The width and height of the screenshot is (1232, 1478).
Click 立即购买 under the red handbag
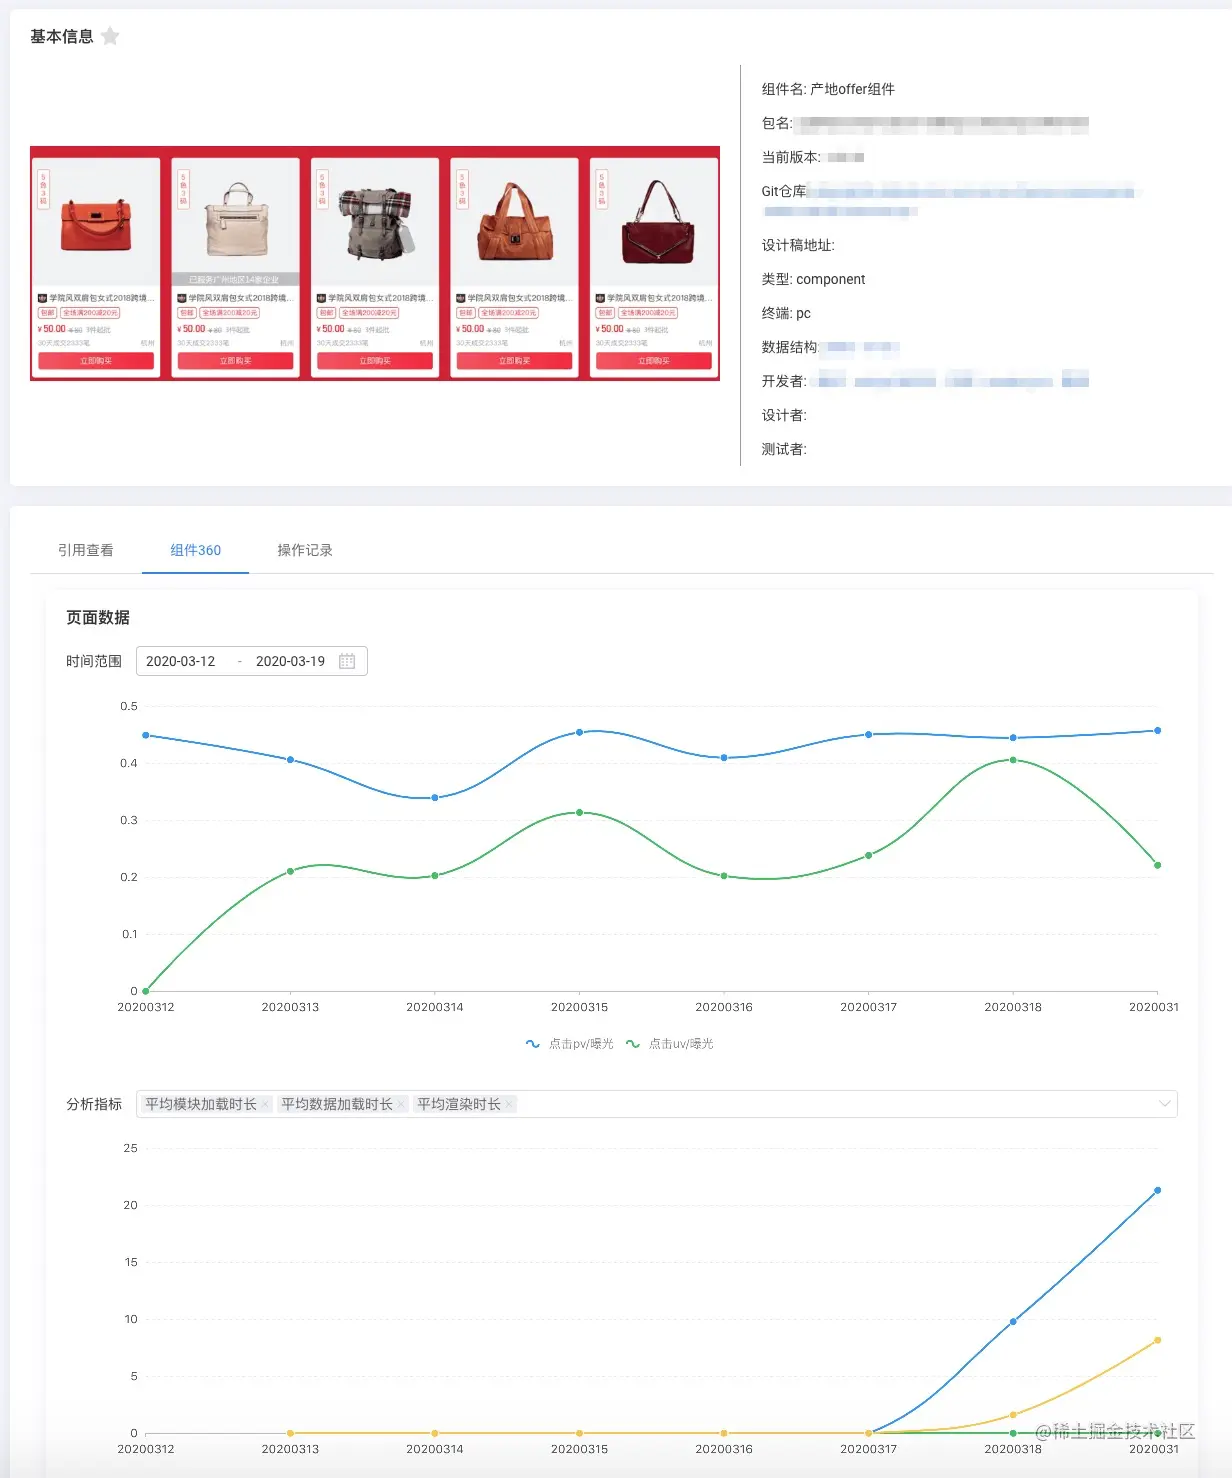96,361
